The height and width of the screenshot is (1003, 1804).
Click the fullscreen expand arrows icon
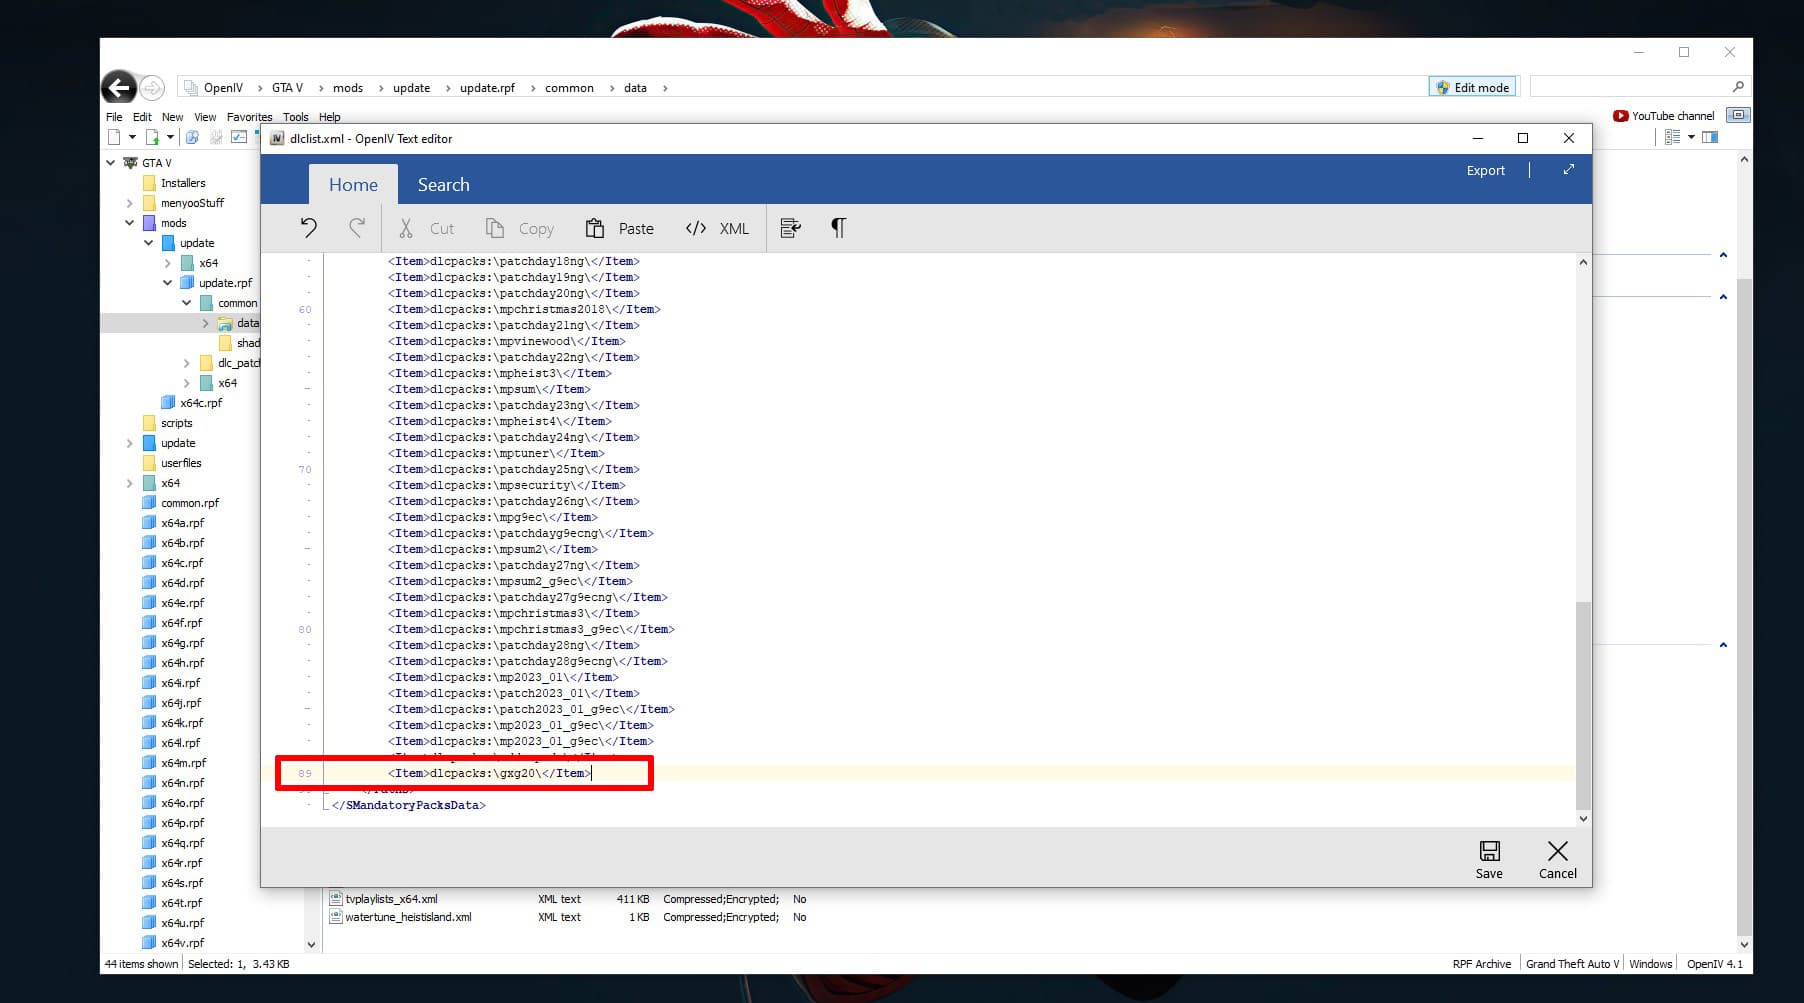[x=1568, y=170]
